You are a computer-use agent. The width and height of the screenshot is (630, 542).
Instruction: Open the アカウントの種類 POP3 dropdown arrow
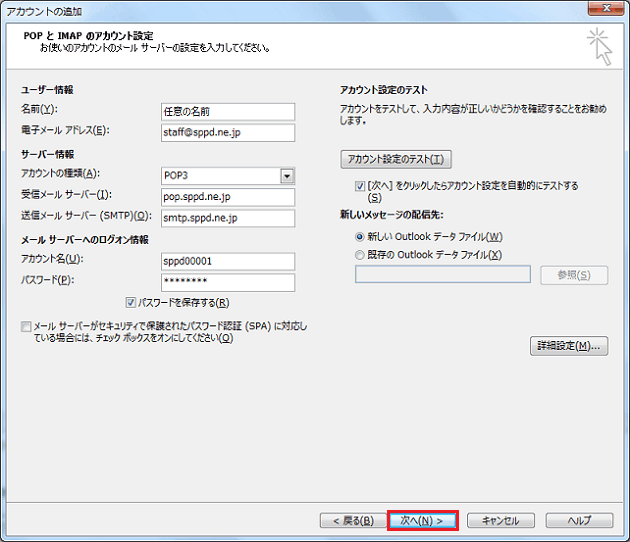click(287, 176)
